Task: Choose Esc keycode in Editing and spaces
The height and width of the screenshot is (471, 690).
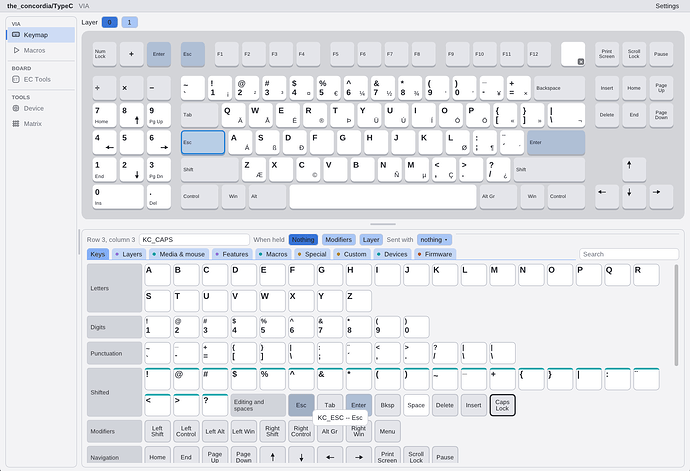Action: 301,405
